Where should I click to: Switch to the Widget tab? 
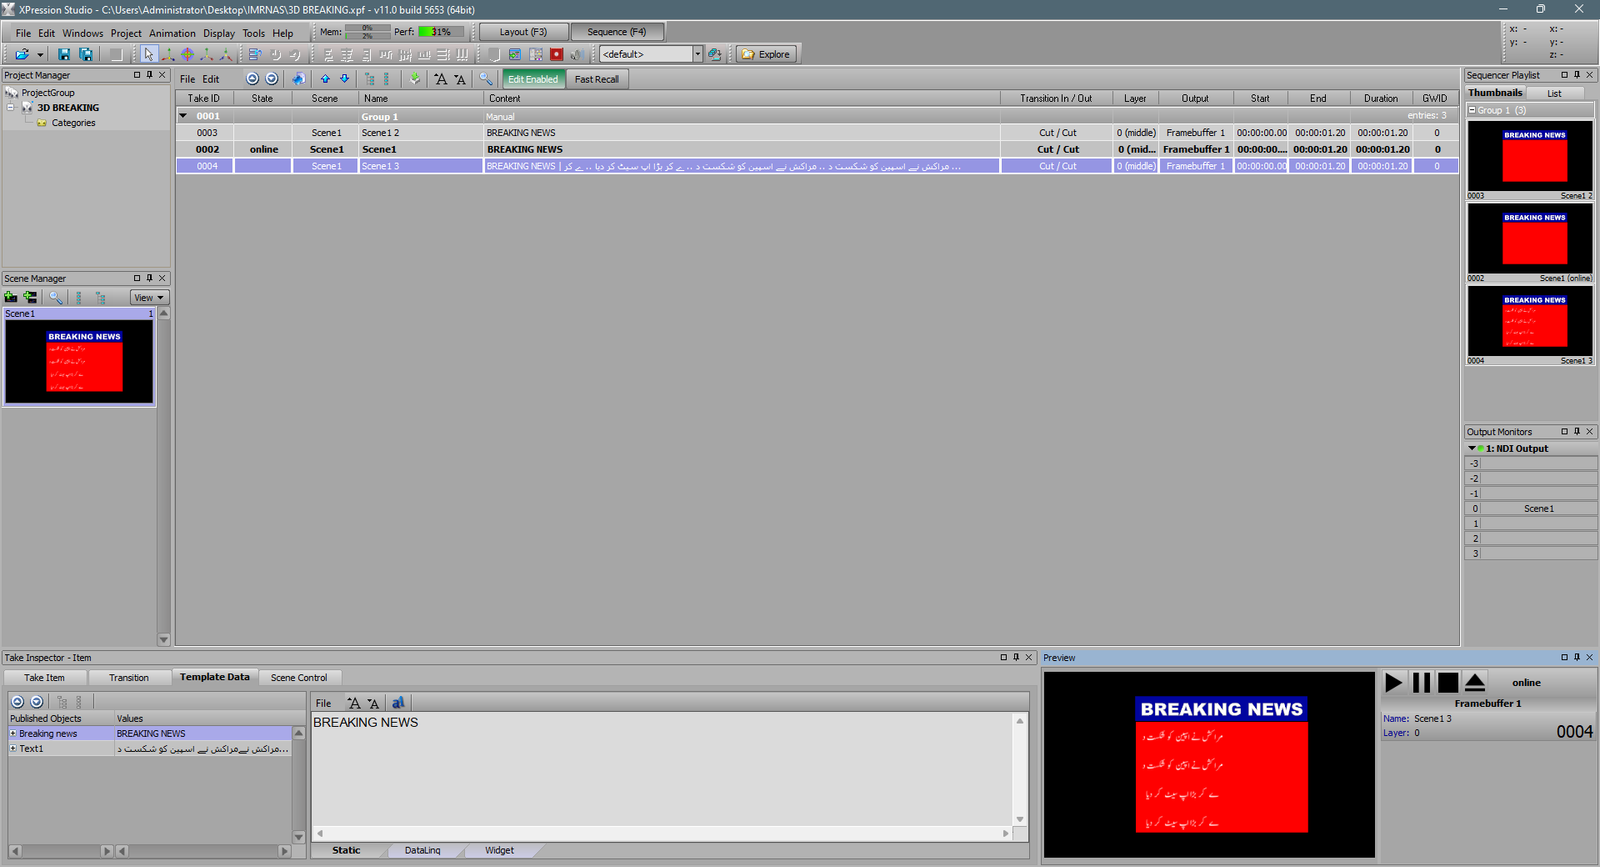coord(499,851)
